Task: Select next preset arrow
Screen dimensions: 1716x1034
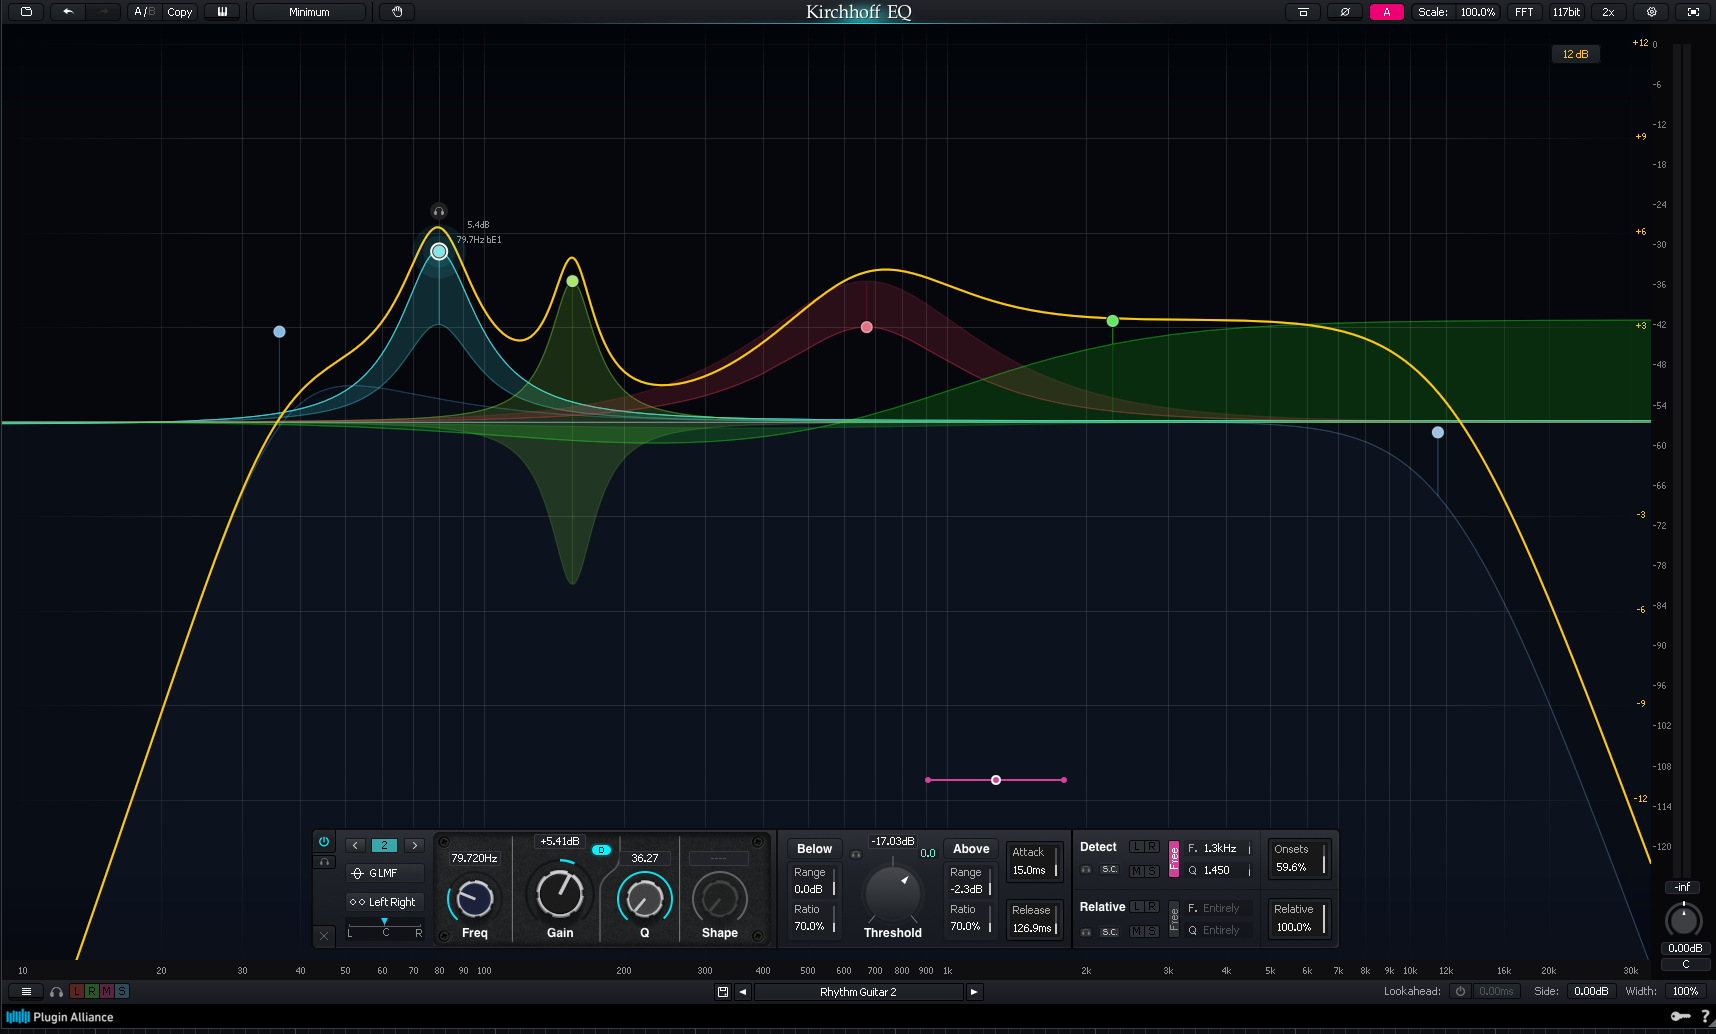Action: pyautogui.click(x=974, y=992)
